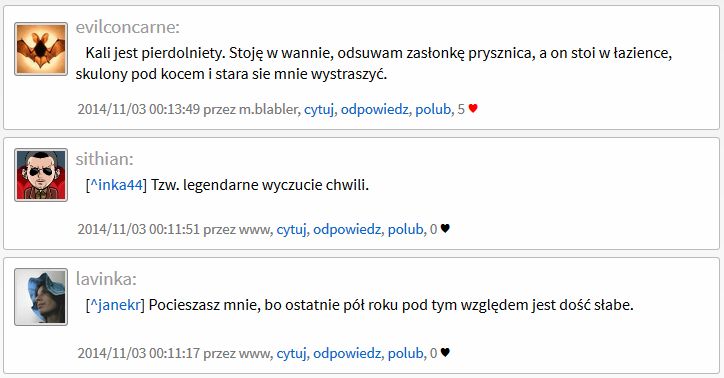The image size is (724, 378).
Task: Reply to sithian's post with odpowiedz
Action: point(347,229)
